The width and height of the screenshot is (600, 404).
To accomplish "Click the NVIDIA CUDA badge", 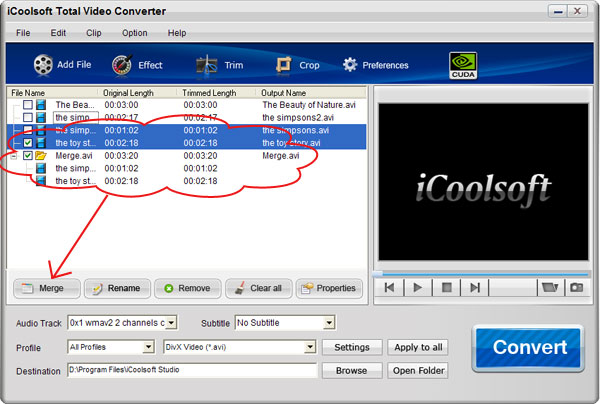I will 463,65.
